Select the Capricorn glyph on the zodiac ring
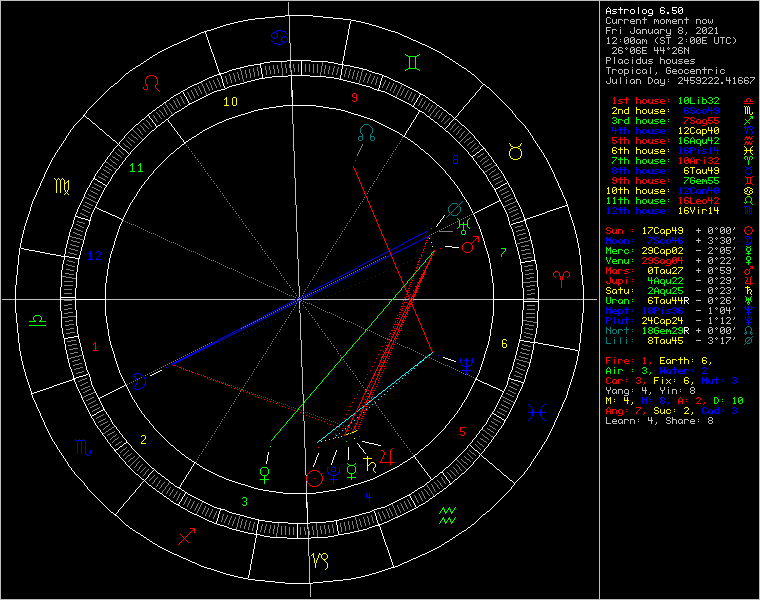This screenshot has height=600, width=760. point(320,561)
